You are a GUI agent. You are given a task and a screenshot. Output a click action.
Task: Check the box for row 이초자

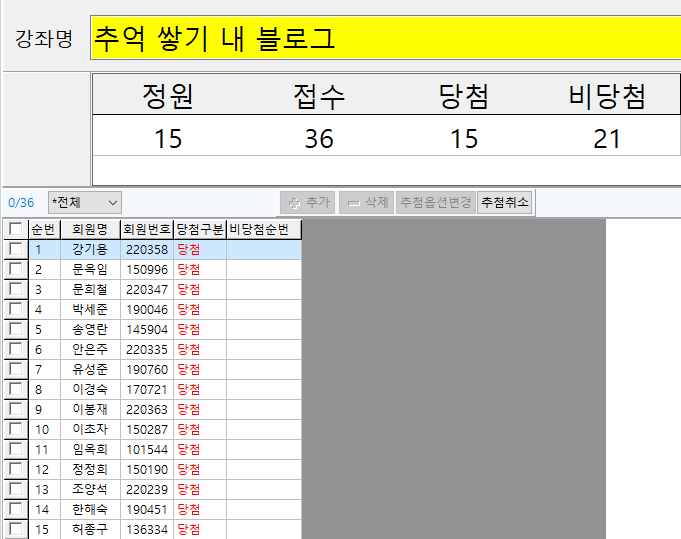[16, 429]
